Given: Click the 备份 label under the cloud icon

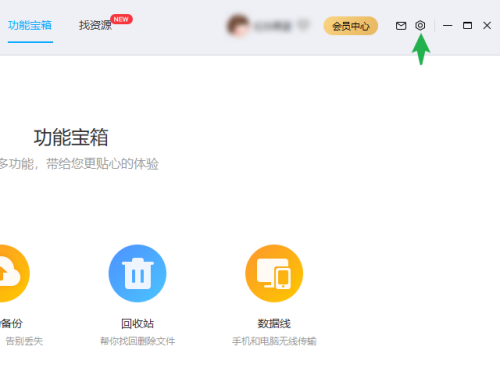Looking at the screenshot, I should tap(11, 323).
